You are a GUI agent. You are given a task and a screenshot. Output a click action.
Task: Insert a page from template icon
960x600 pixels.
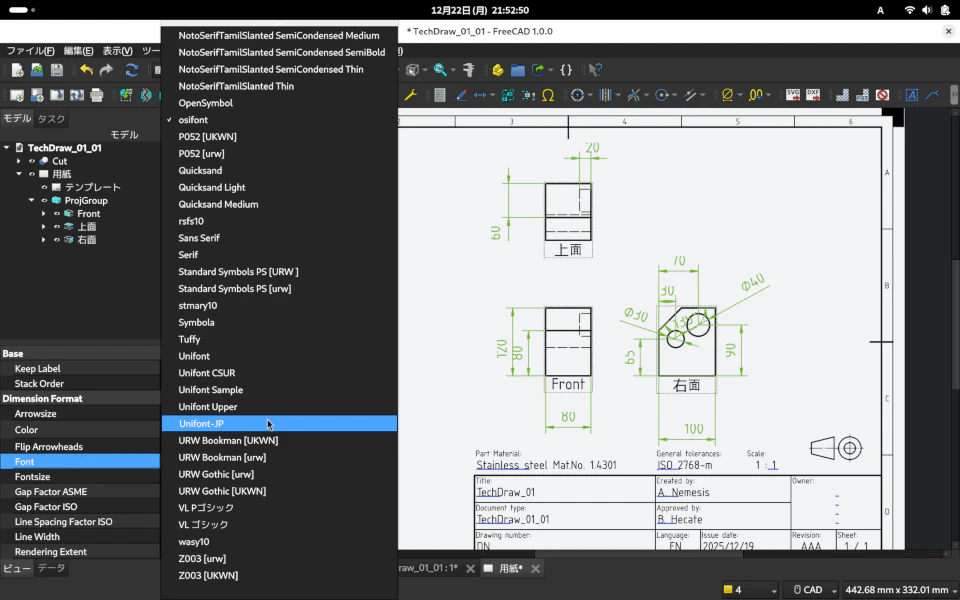point(37,95)
